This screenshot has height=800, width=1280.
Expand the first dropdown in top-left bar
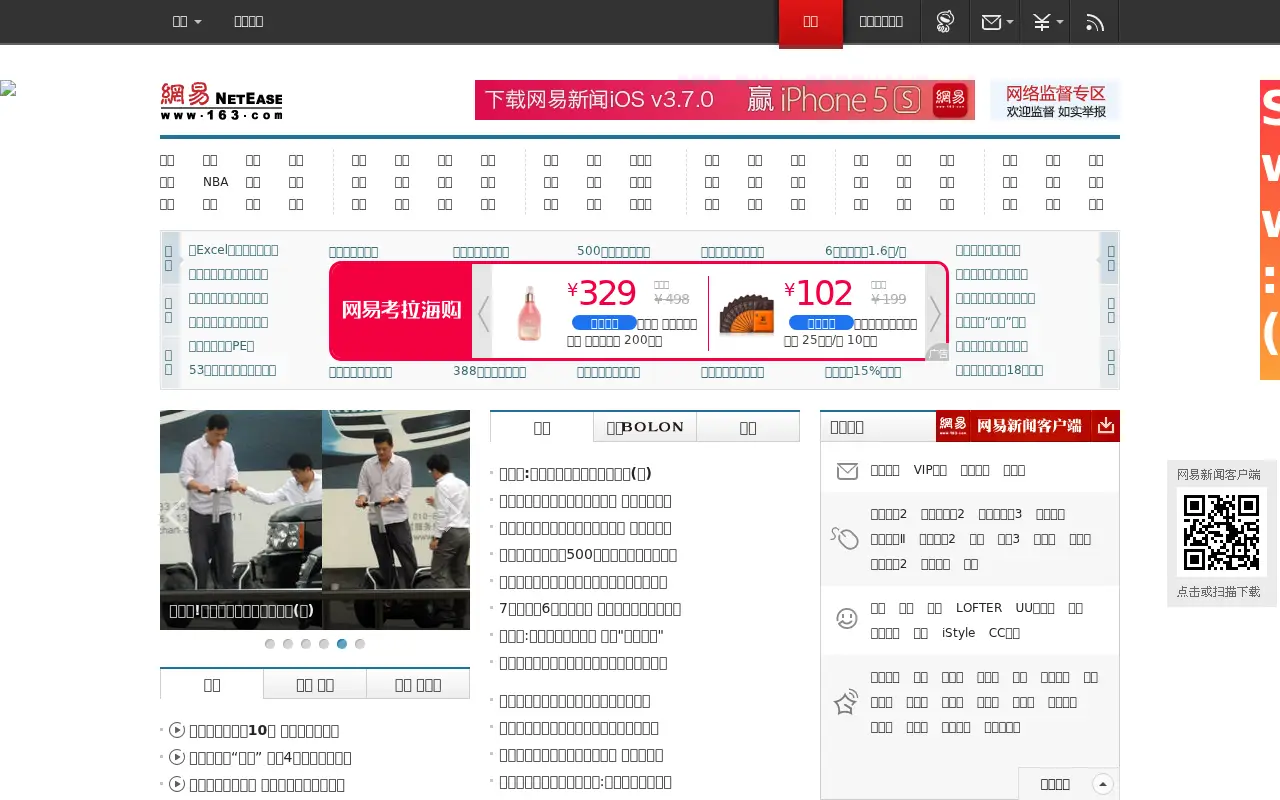click(187, 21)
